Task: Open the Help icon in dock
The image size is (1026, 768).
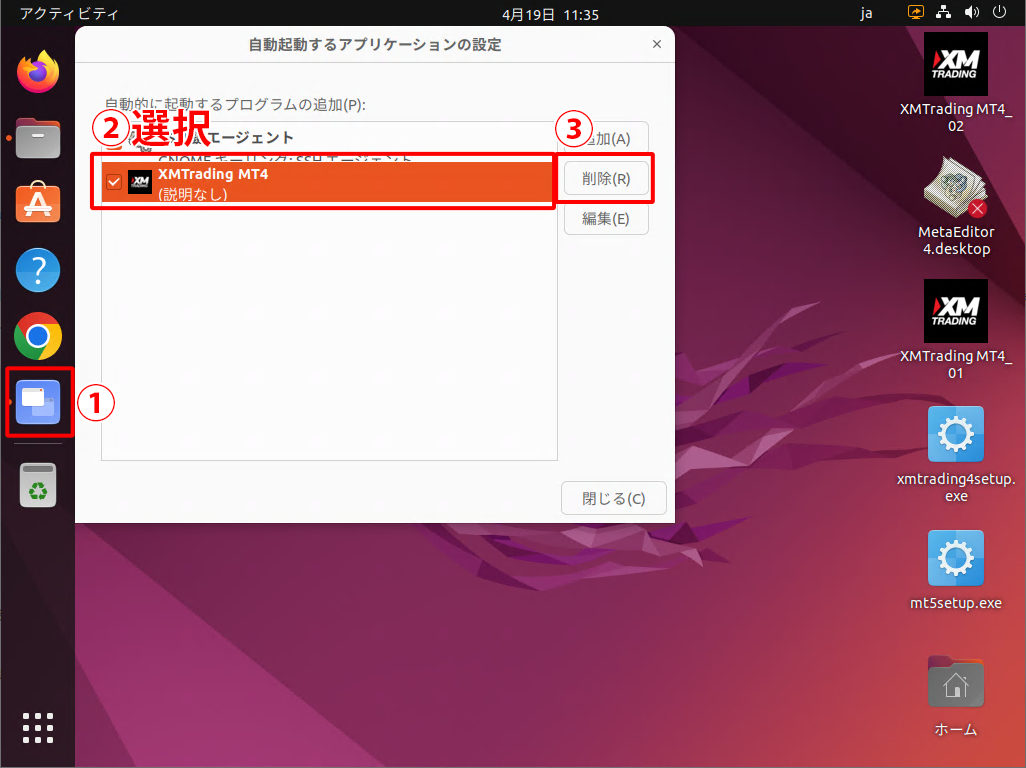Action: tap(38, 270)
